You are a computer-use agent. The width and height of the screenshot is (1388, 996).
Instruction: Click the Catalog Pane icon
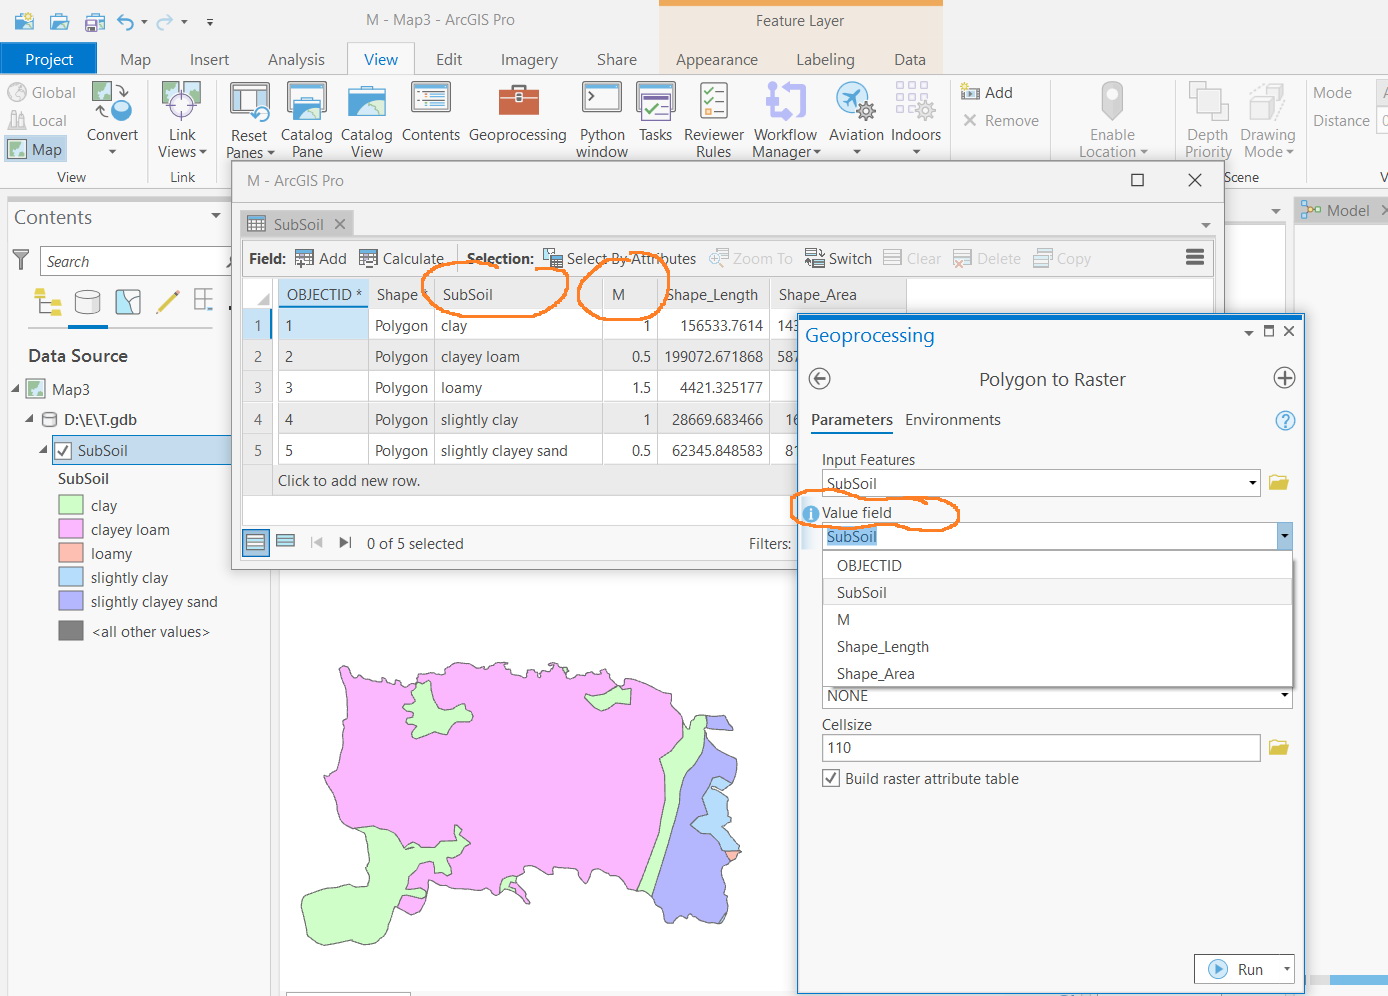point(306,118)
